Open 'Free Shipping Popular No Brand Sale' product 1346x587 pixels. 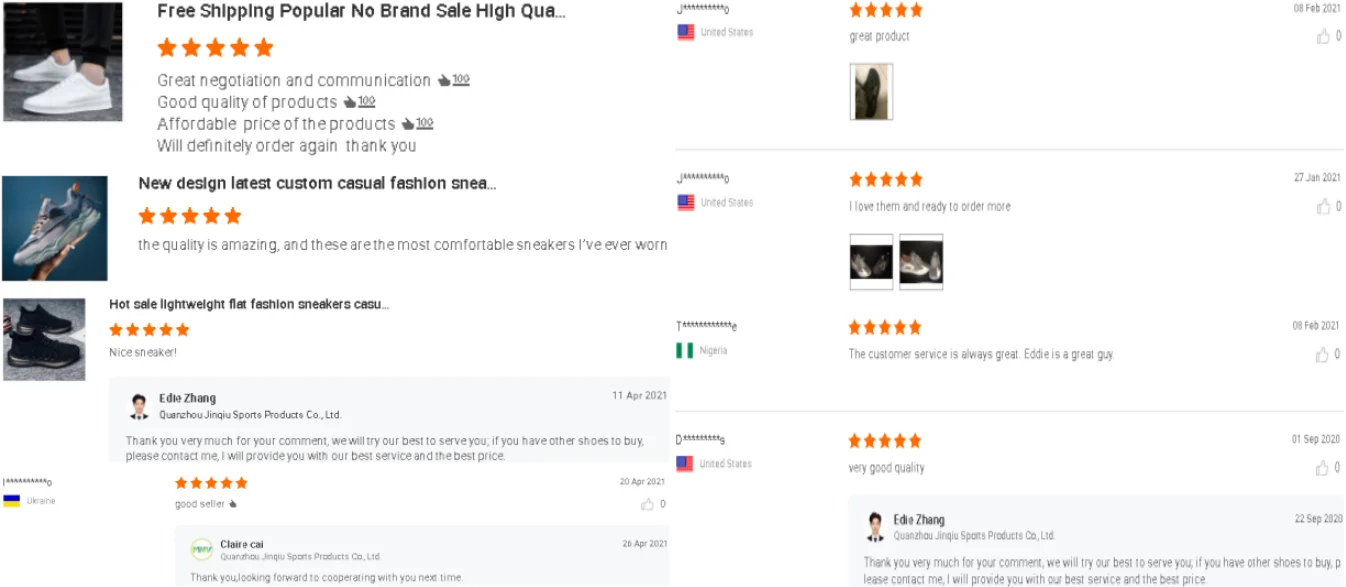(x=361, y=12)
